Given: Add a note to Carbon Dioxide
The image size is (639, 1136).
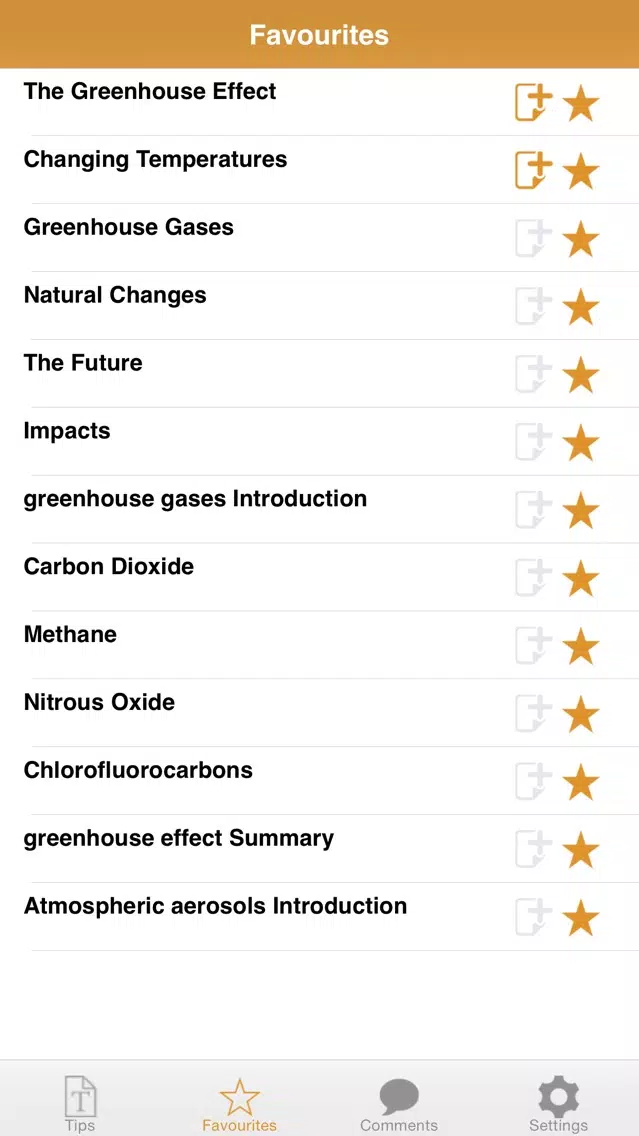Looking at the screenshot, I should pyautogui.click(x=533, y=578).
